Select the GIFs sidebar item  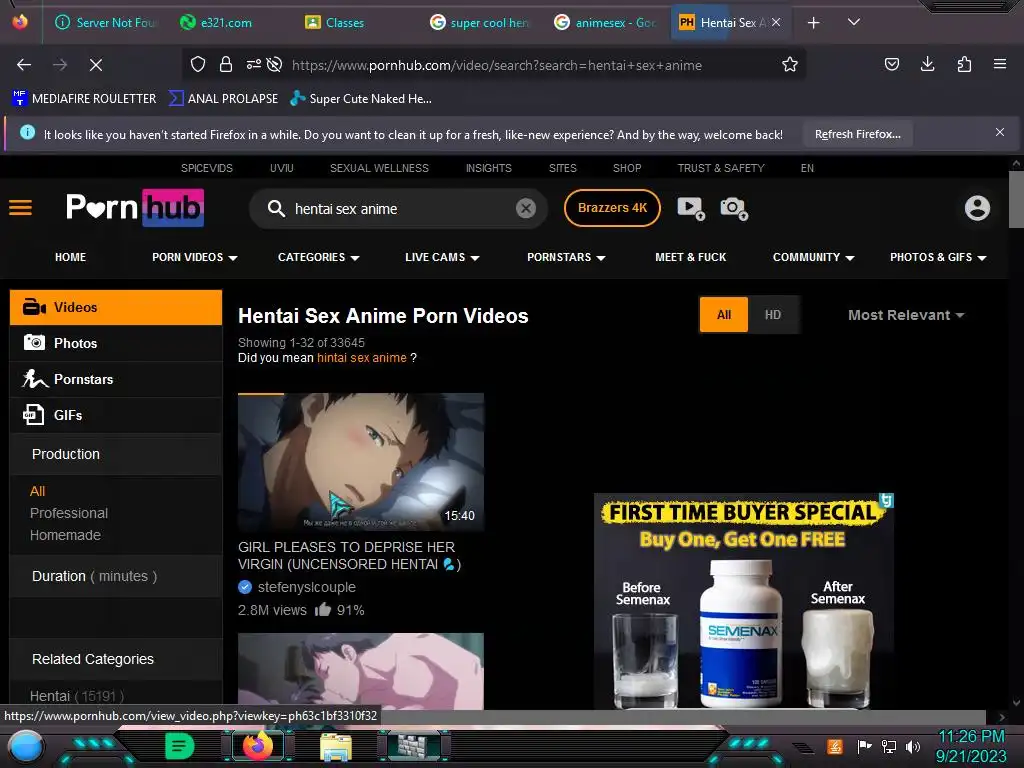116,415
